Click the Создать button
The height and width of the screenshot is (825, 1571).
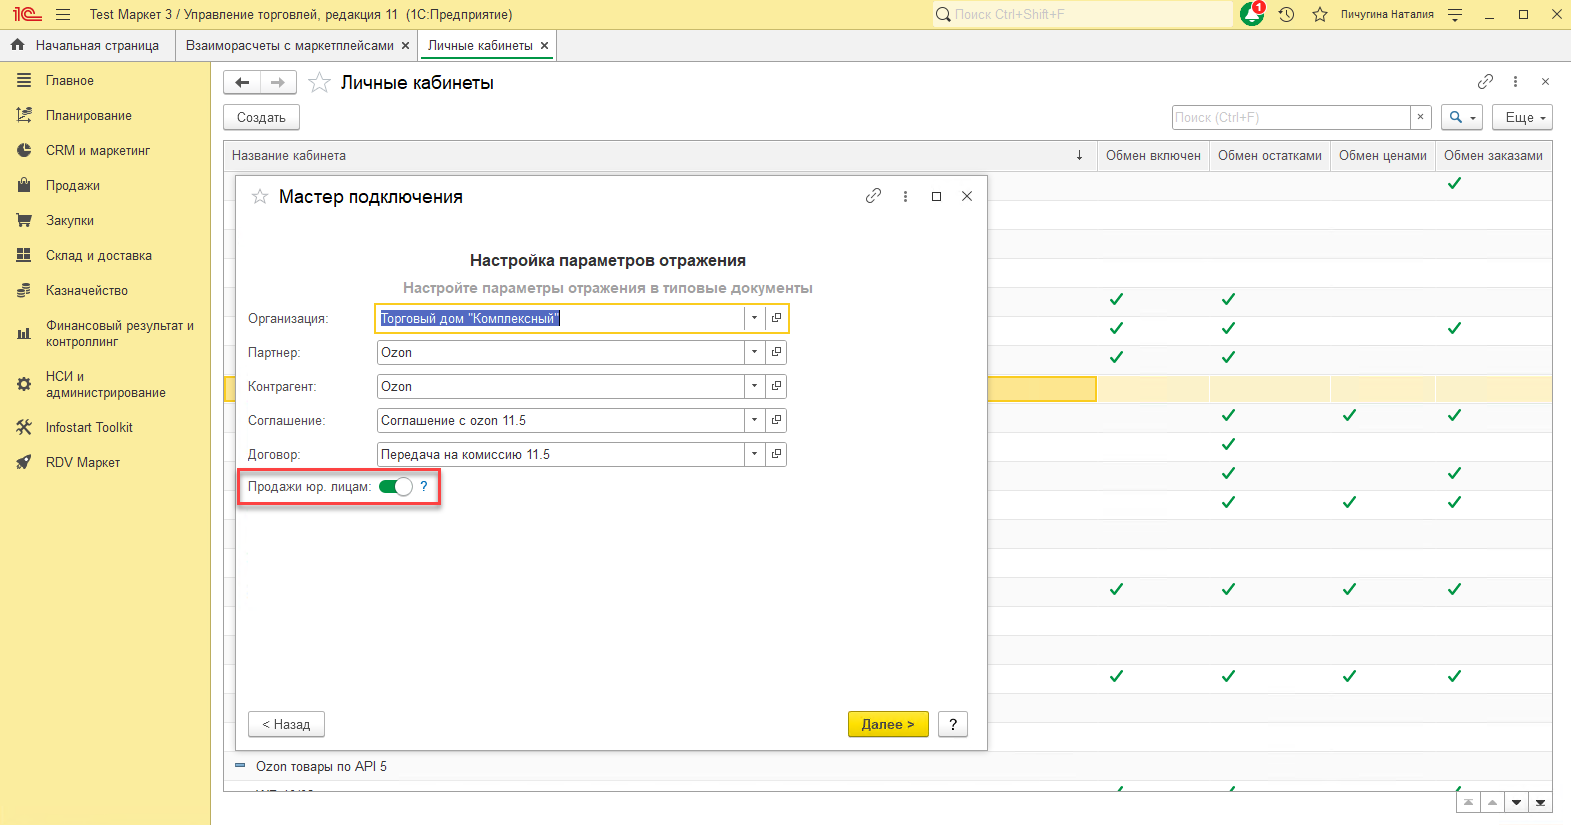point(261,117)
